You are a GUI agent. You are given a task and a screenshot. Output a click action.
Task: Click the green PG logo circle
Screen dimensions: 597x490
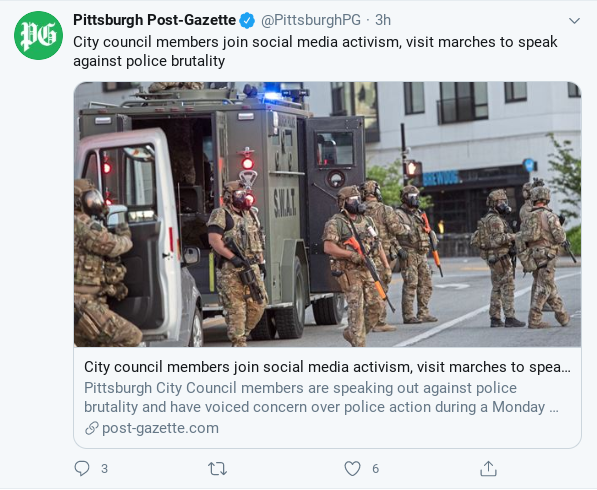point(38,35)
